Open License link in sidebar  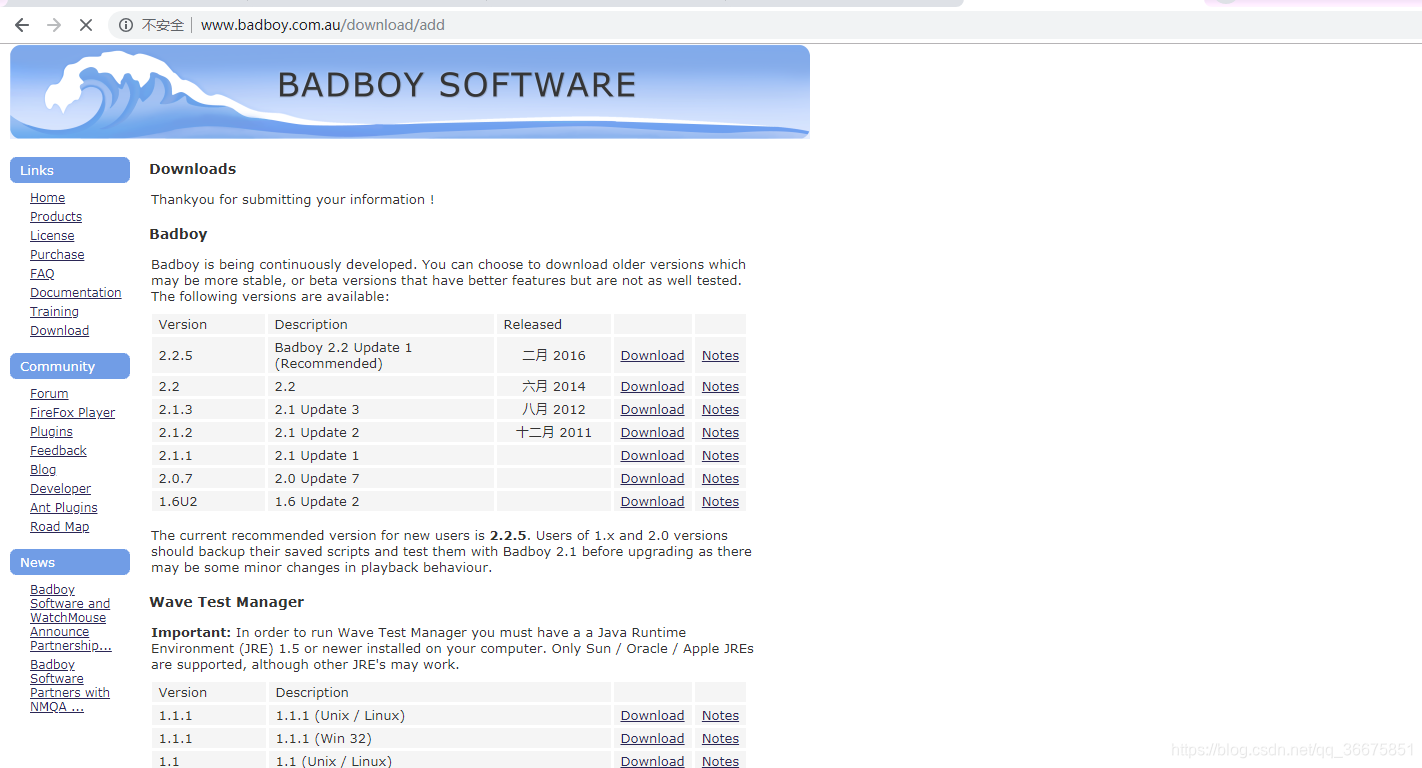point(52,236)
